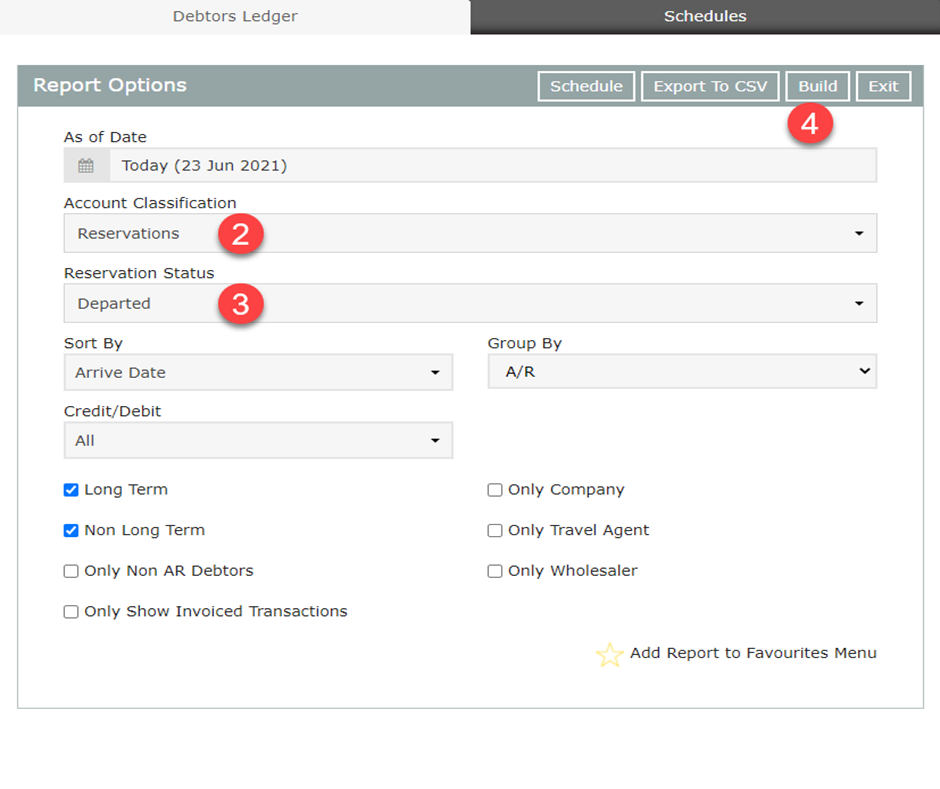The height and width of the screenshot is (789, 940).
Task: Click the calendar icon beside As of Date
Action: coord(86,166)
